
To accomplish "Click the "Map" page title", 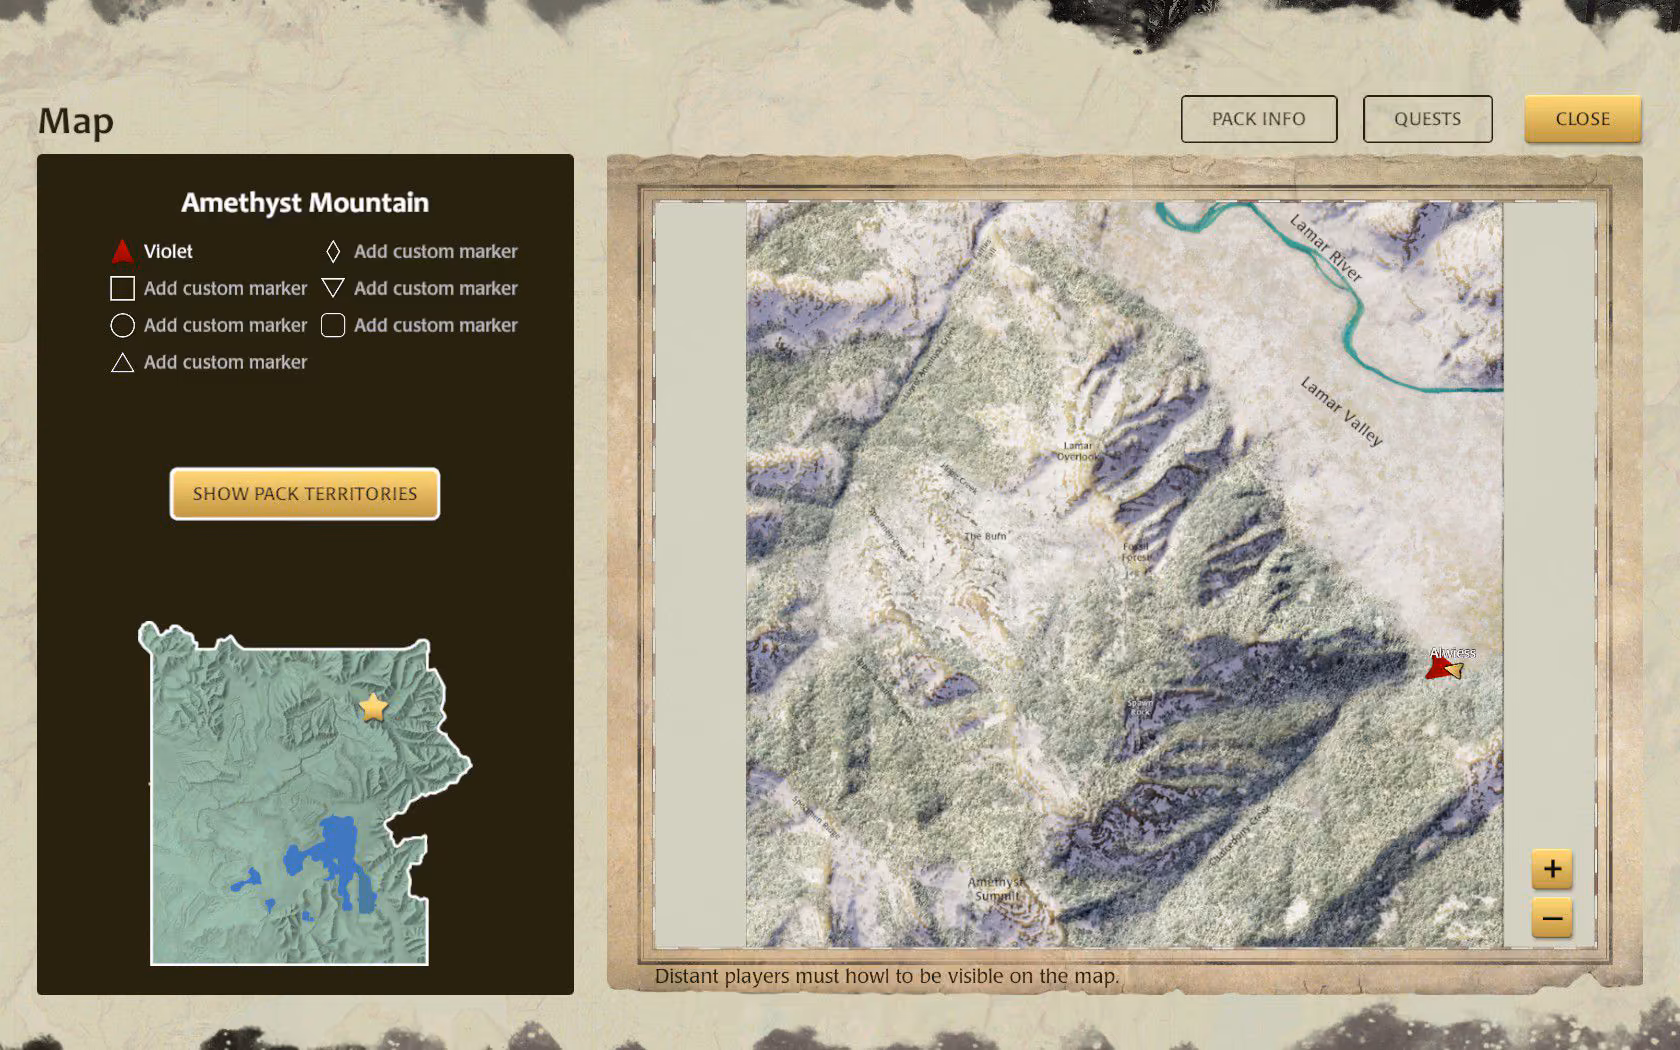I will 76,121.
